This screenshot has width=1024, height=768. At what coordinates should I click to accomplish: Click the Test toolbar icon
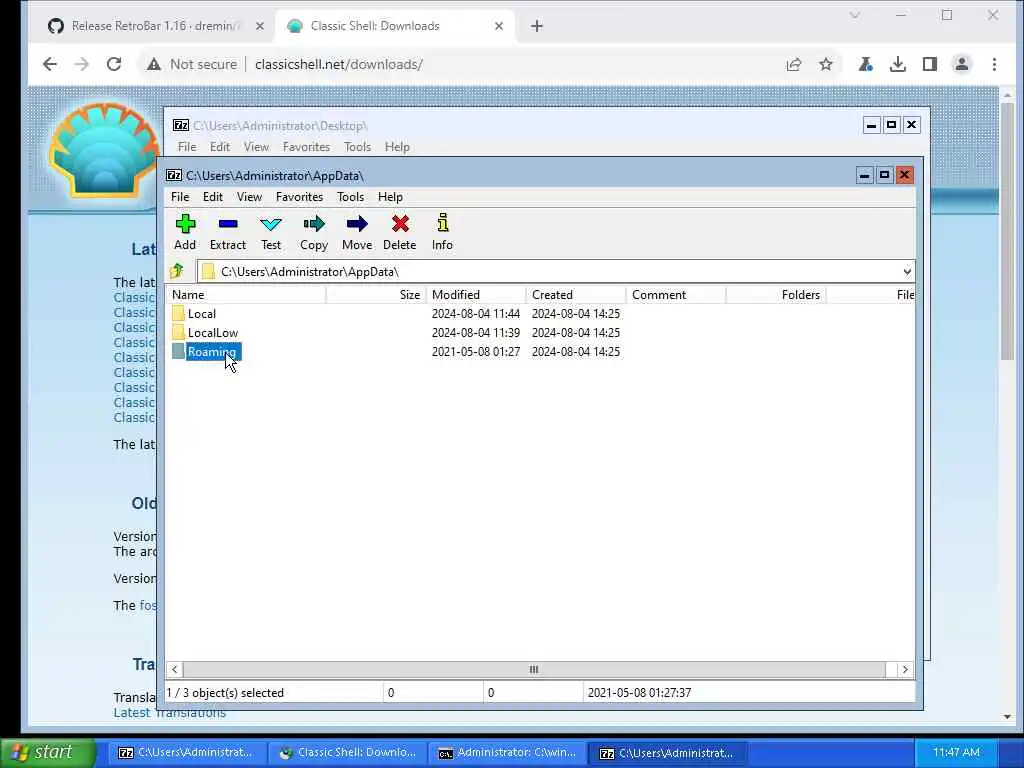(271, 225)
